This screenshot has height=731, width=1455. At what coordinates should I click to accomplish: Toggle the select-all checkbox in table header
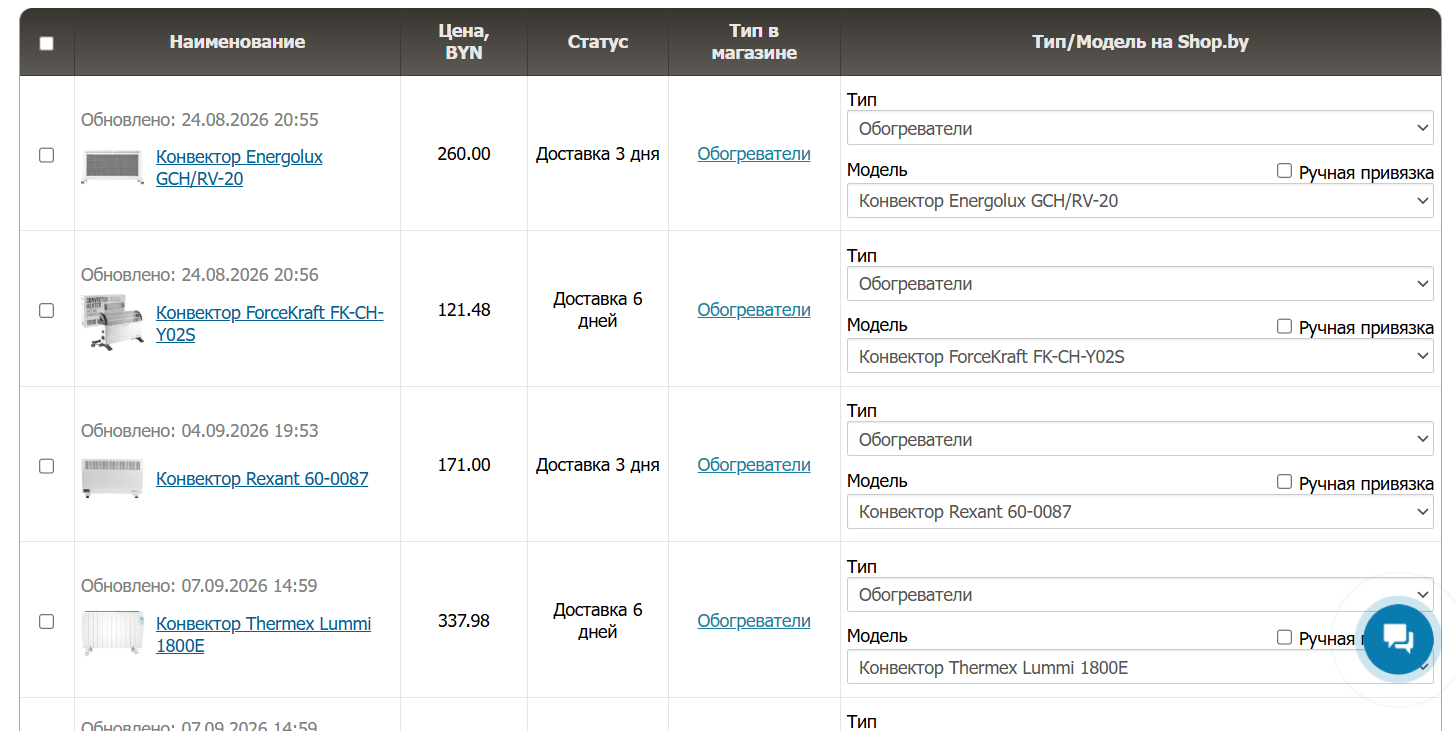46,43
